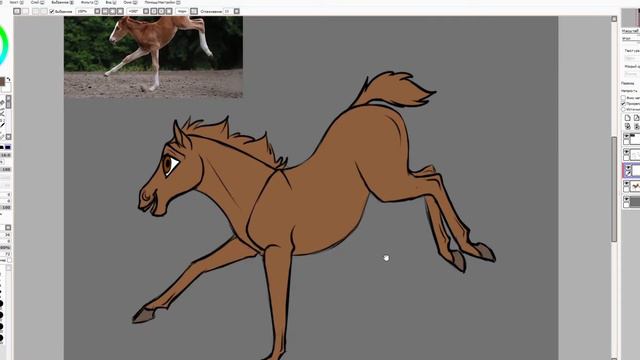Select radio button above the layer buttons
640x360 pixels.
pos(623,109)
